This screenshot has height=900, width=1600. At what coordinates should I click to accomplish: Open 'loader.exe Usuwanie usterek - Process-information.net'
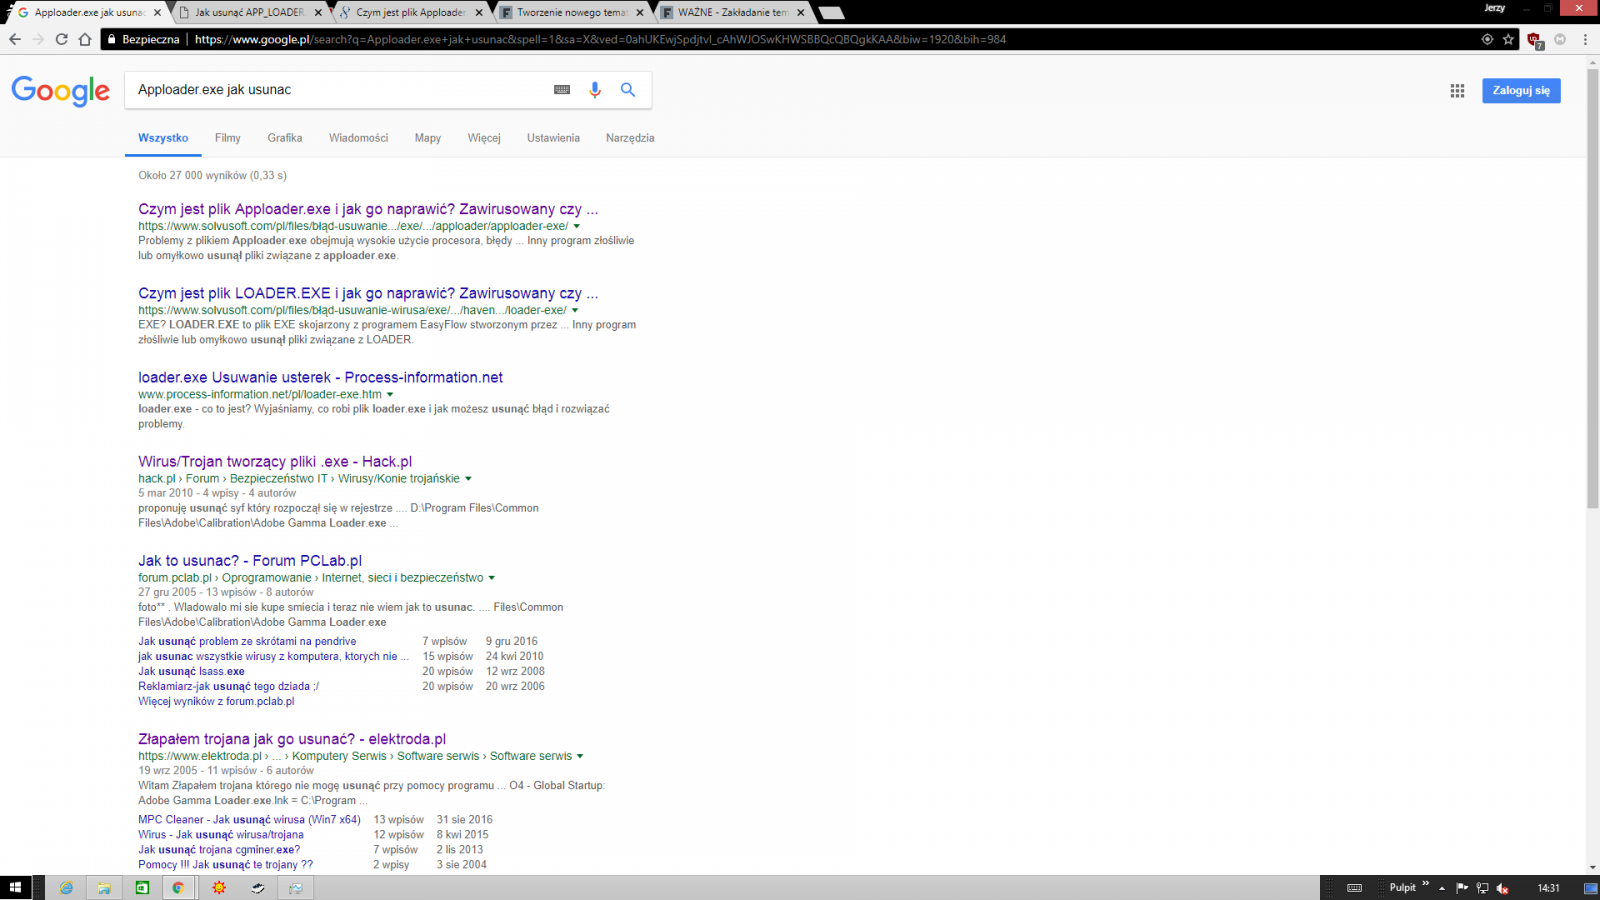320,377
